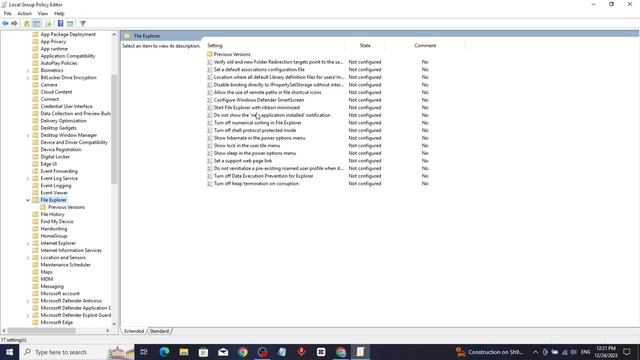The height and width of the screenshot is (360, 640).
Task: Sort by the Comment column header
Action: tap(425, 46)
